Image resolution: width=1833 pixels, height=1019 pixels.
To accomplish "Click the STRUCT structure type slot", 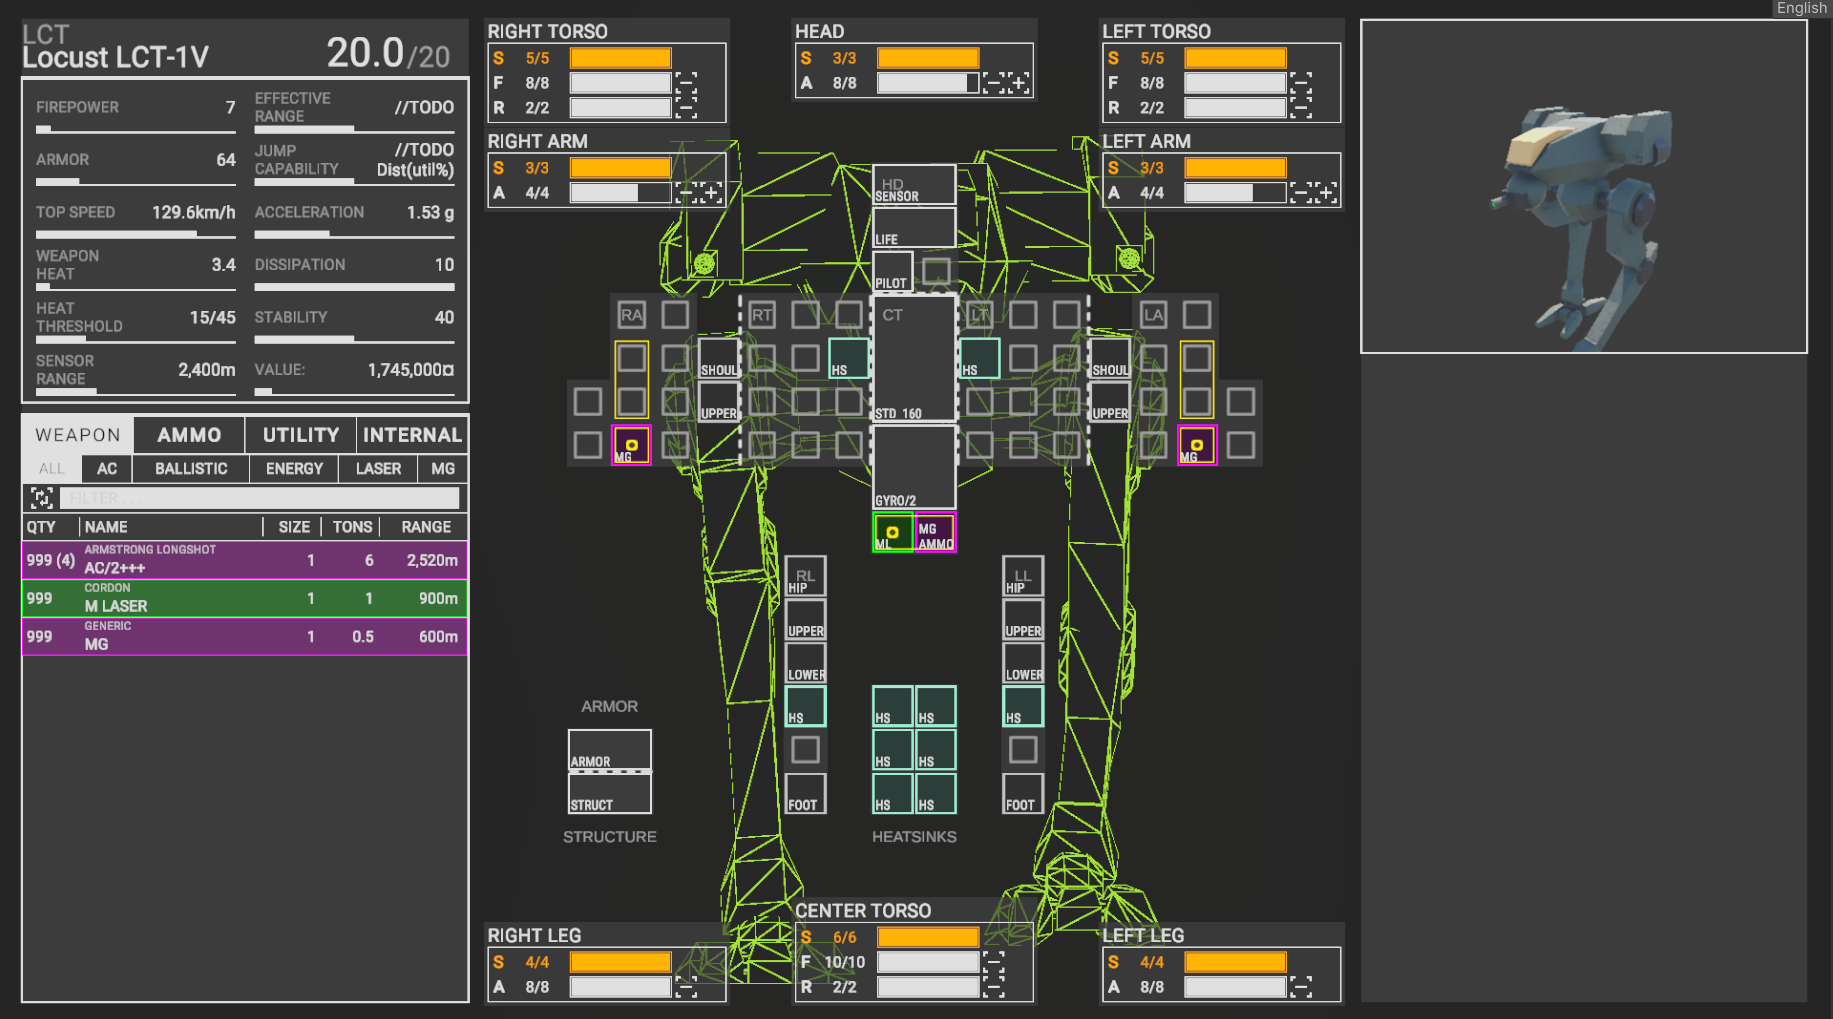I will [610, 793].
